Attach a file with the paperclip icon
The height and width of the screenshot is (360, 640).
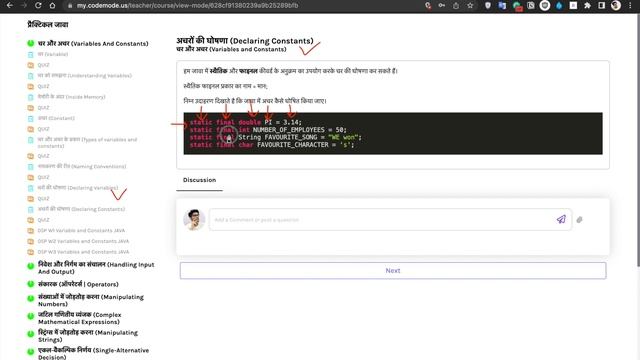(579, 220)
